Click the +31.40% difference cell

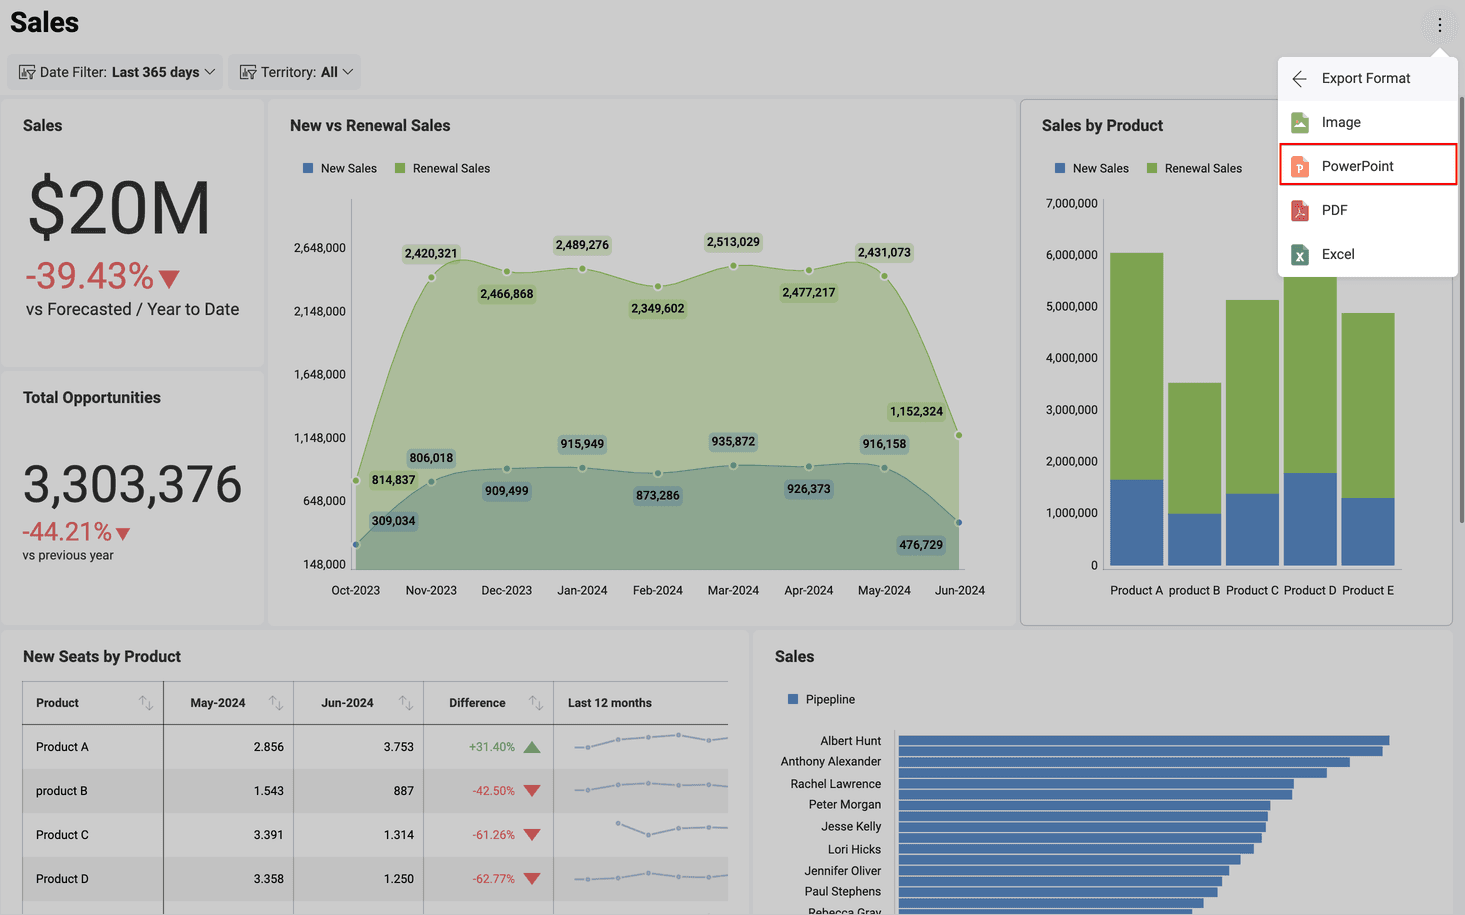[491, 747]
